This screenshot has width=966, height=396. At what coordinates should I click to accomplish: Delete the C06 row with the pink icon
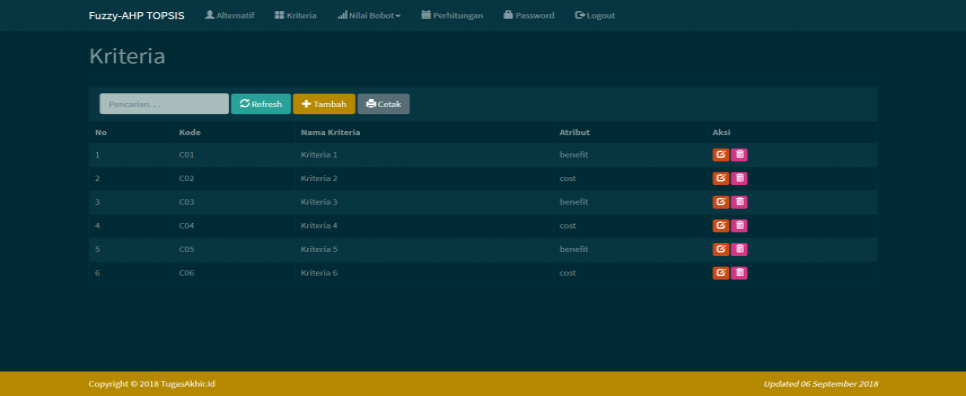click(x=739, y=273)
